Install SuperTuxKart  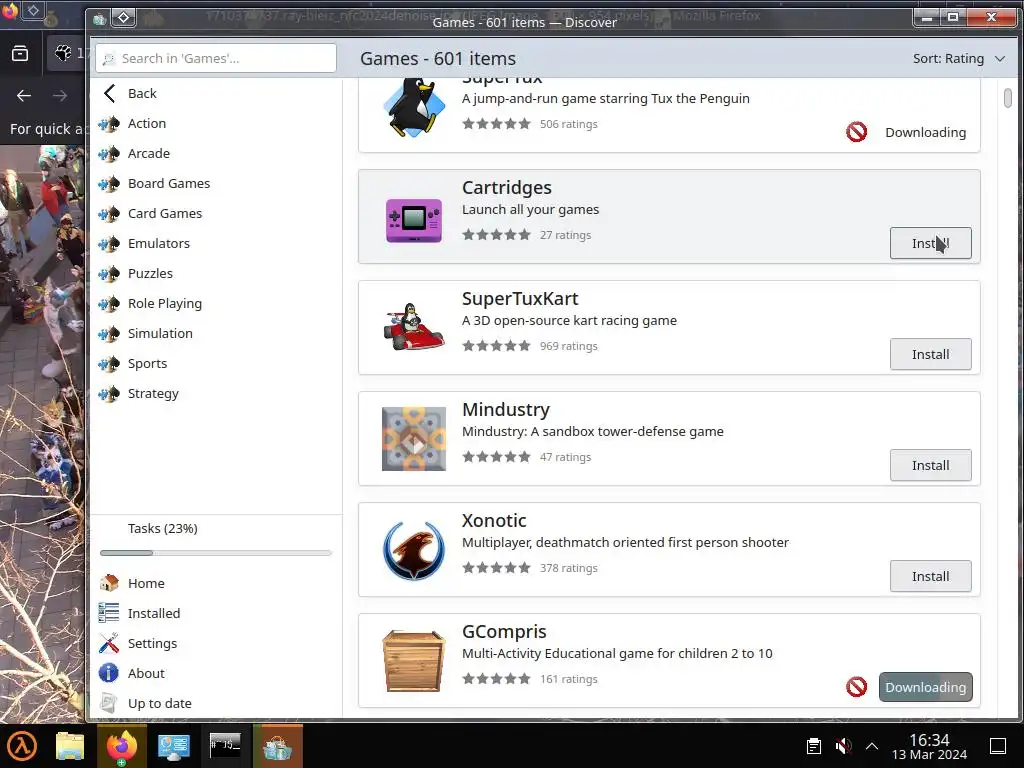[931, 354]
